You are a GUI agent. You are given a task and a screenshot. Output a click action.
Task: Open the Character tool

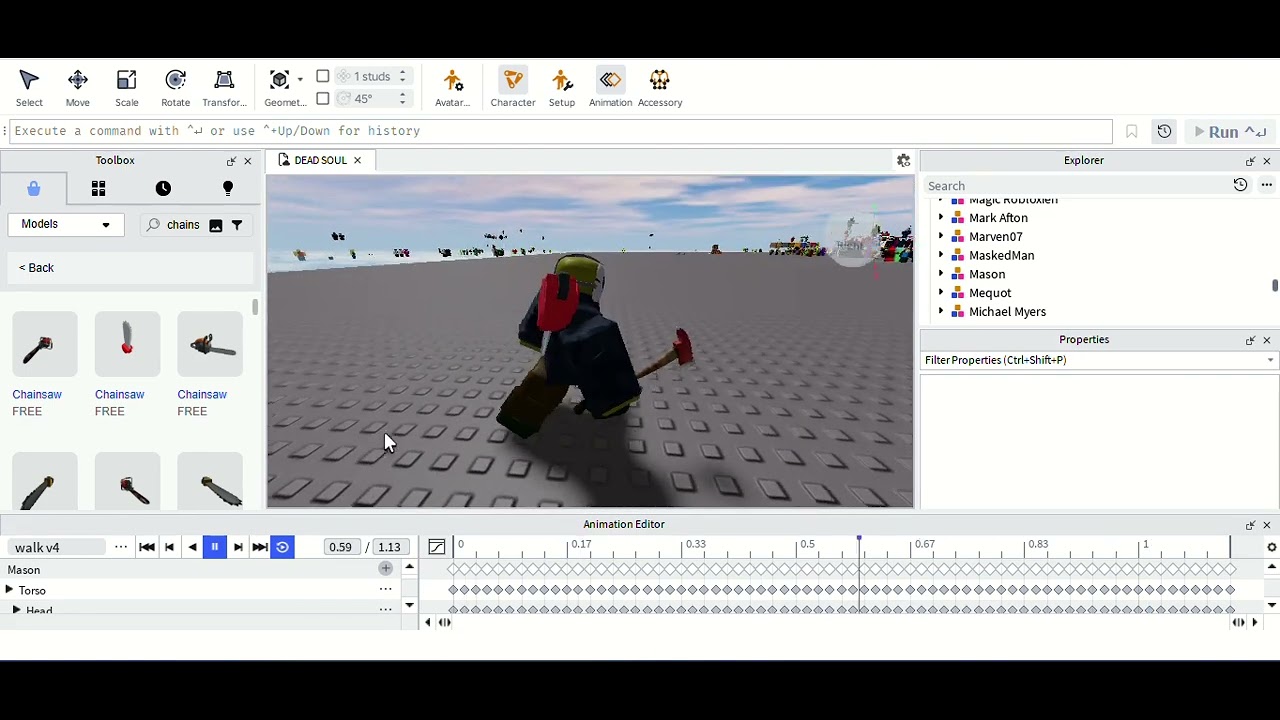513,88
